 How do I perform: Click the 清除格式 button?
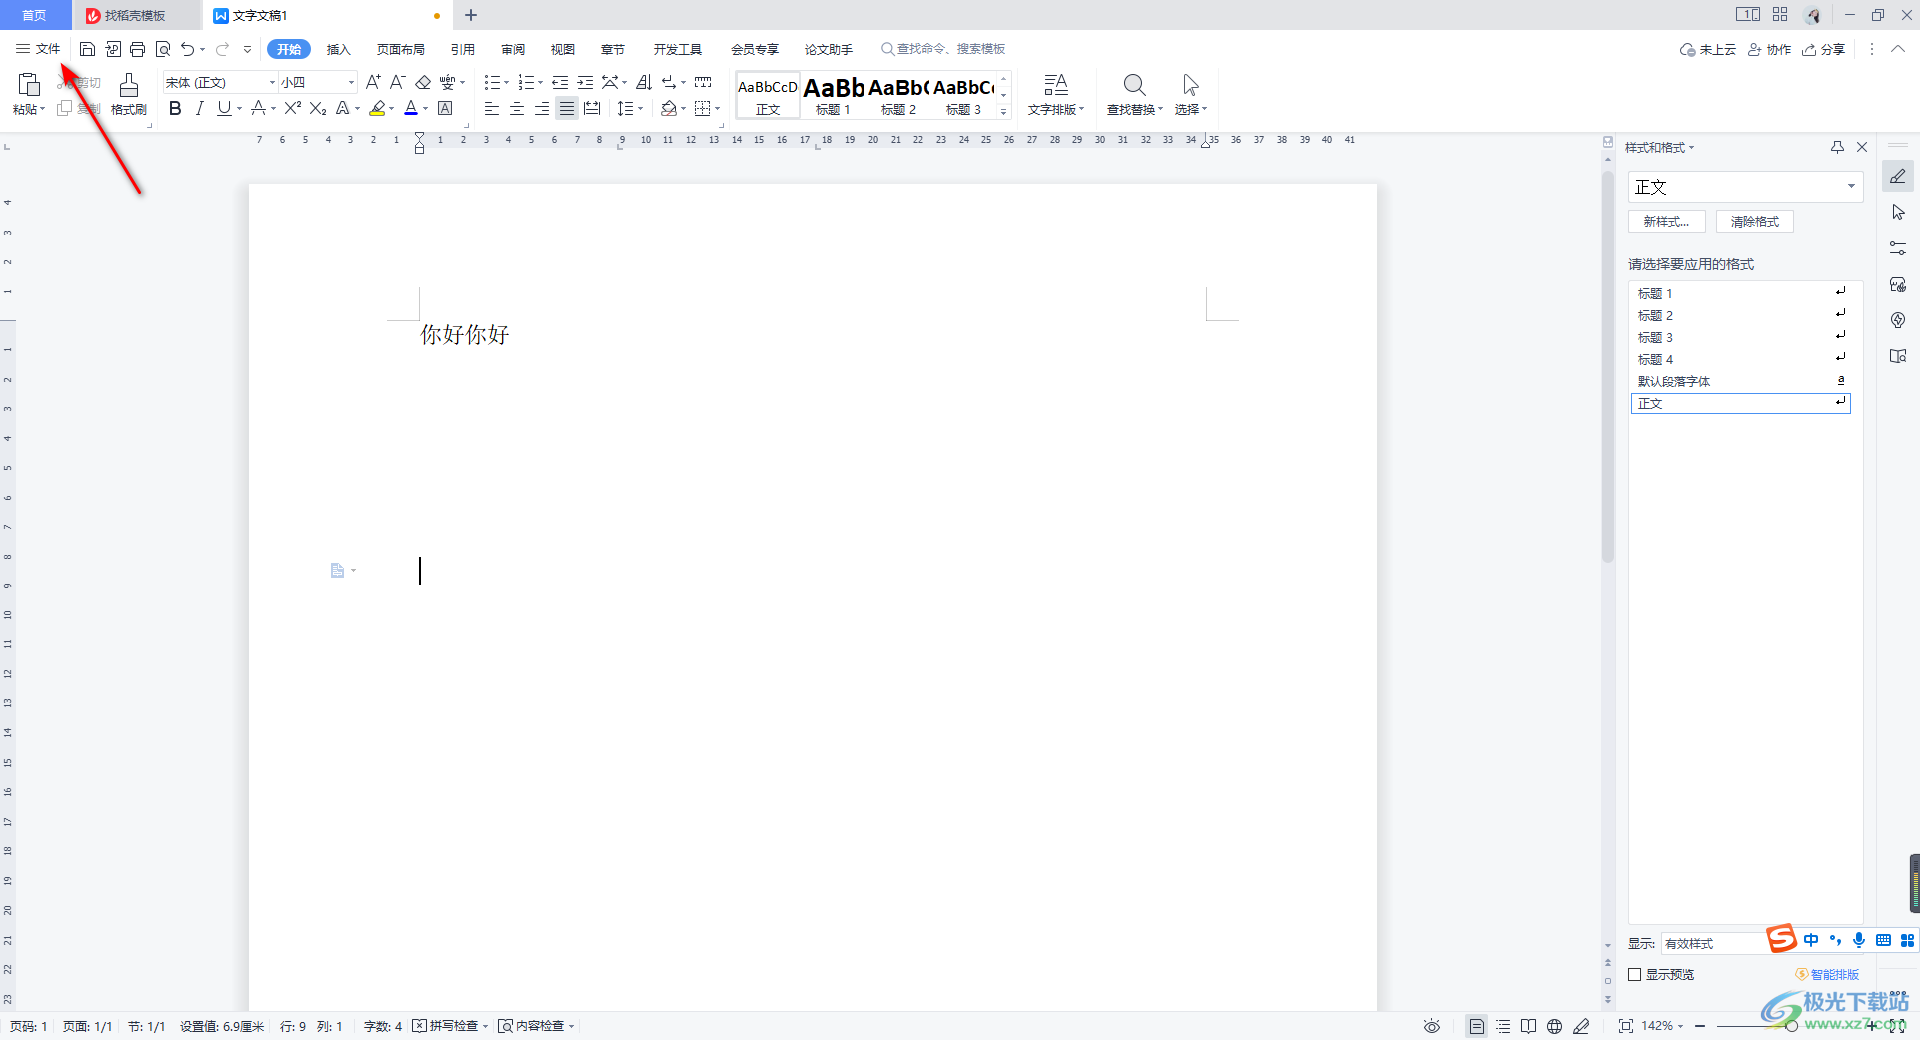pyautogui.click(x=1755, y=222)
